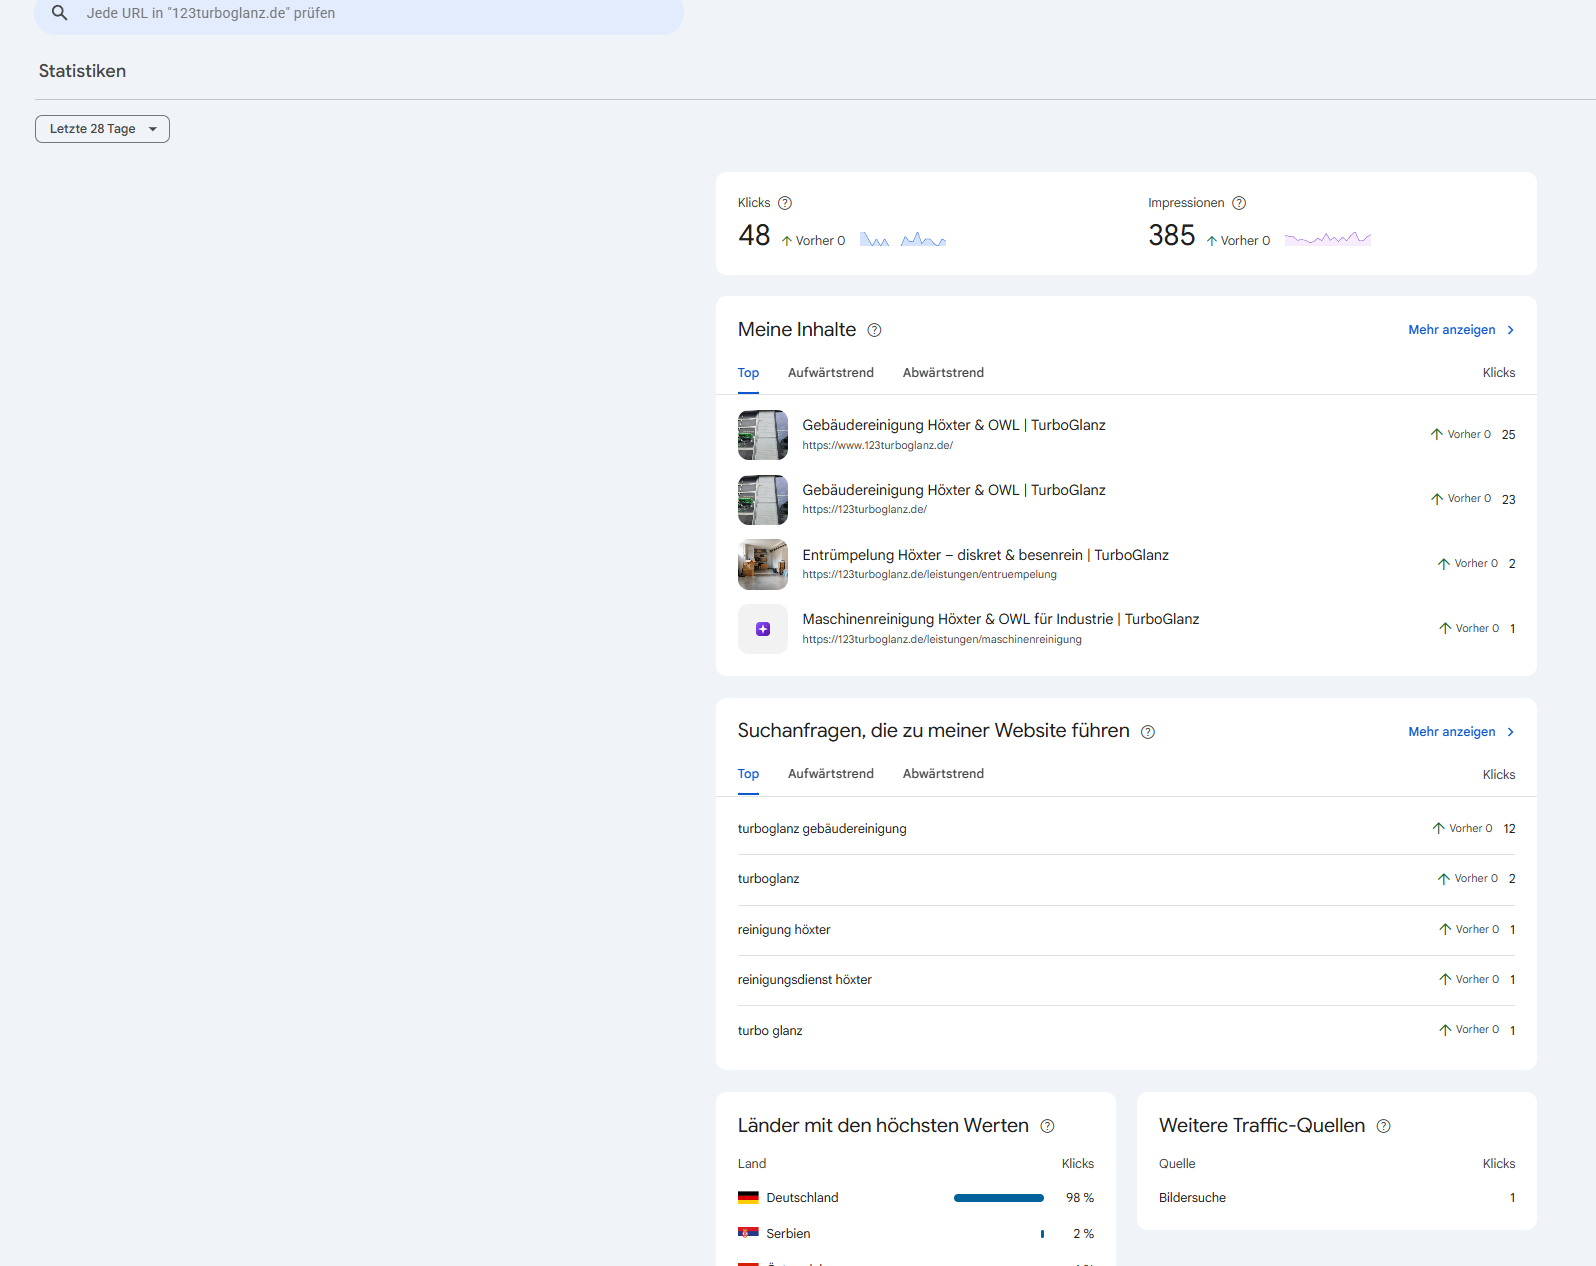The image size is (1596, 1266).
Task: Expand Mehr anzeigen chevron in Meine Inhalte
Action: (x=1510, y=330)
